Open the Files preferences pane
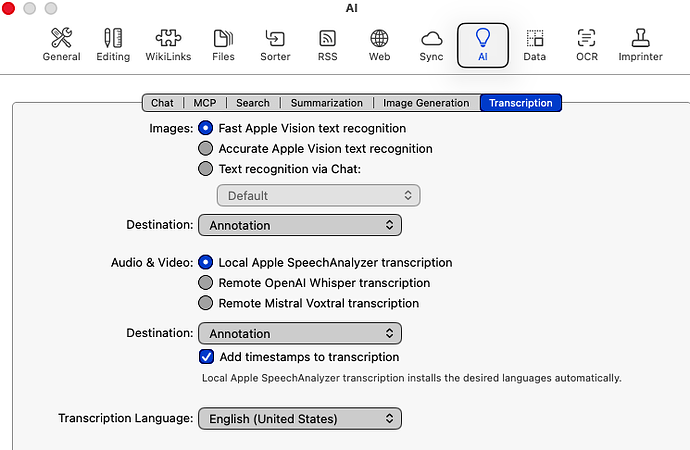The width and height of the screenshot is (690, 450). coord(223,45)
